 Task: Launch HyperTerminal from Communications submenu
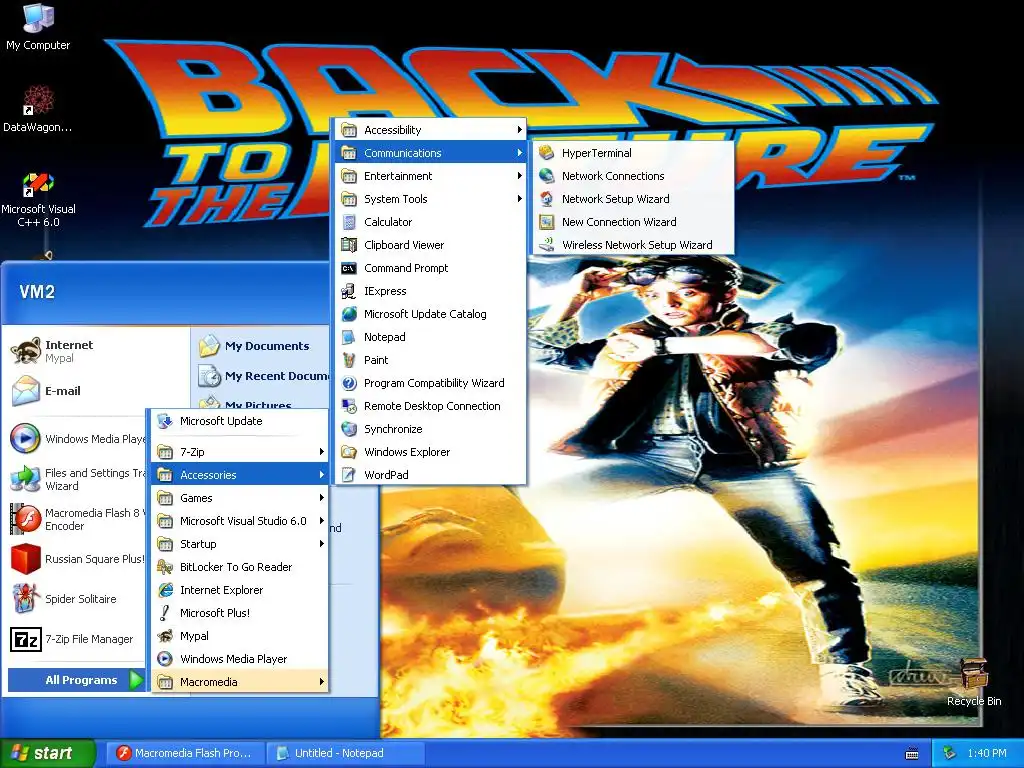click(633, 153)
